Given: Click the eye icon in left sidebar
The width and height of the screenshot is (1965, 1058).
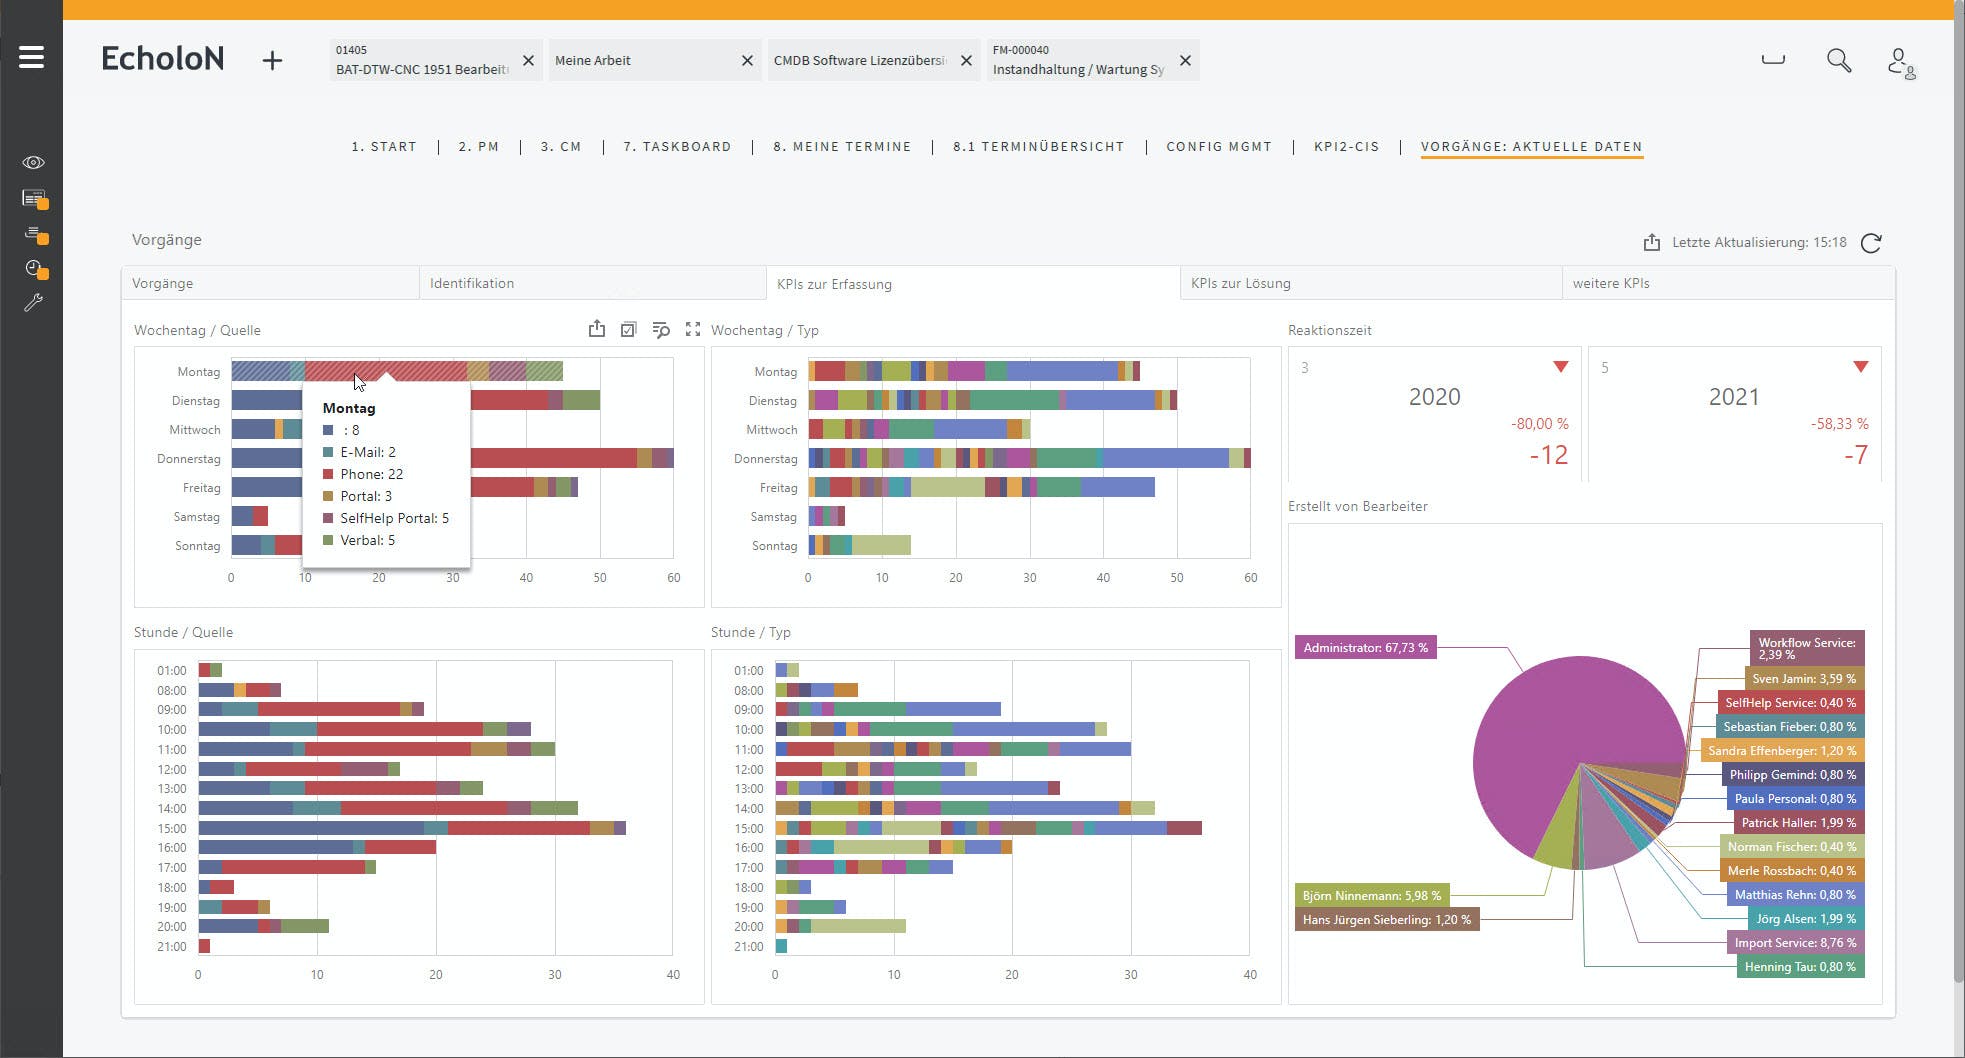Looking at the screenshot, I should tap(33, 162).
